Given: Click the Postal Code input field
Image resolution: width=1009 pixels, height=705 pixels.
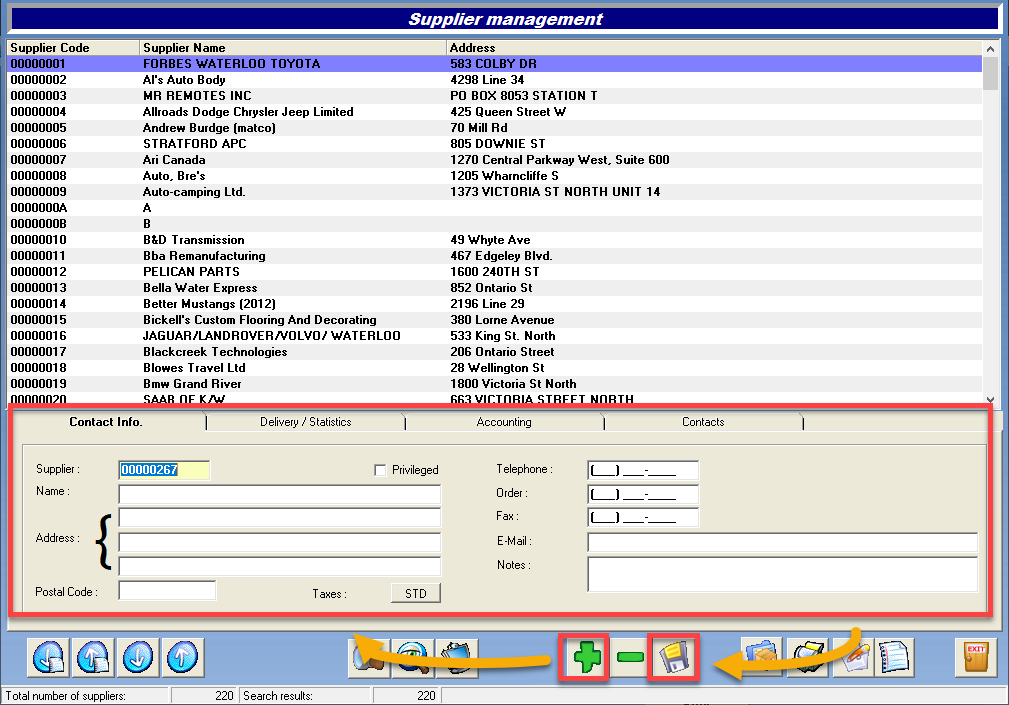Looking at the screenshot, I should pos(167,591).
